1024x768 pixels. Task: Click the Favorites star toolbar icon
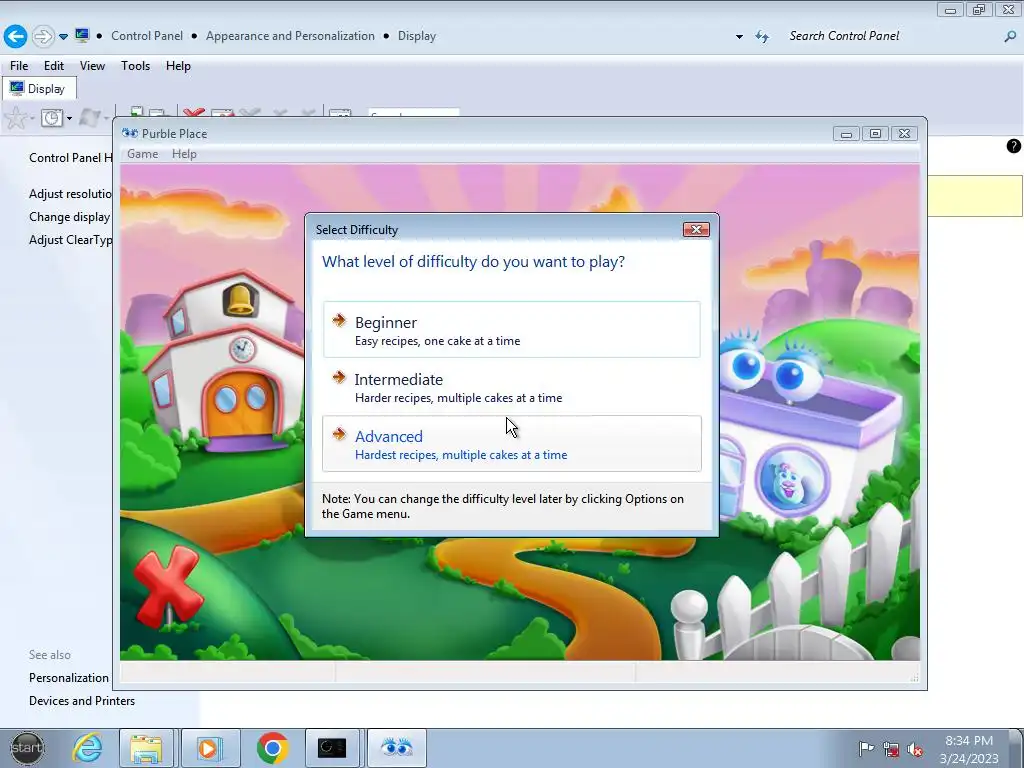tap(15, 118)
